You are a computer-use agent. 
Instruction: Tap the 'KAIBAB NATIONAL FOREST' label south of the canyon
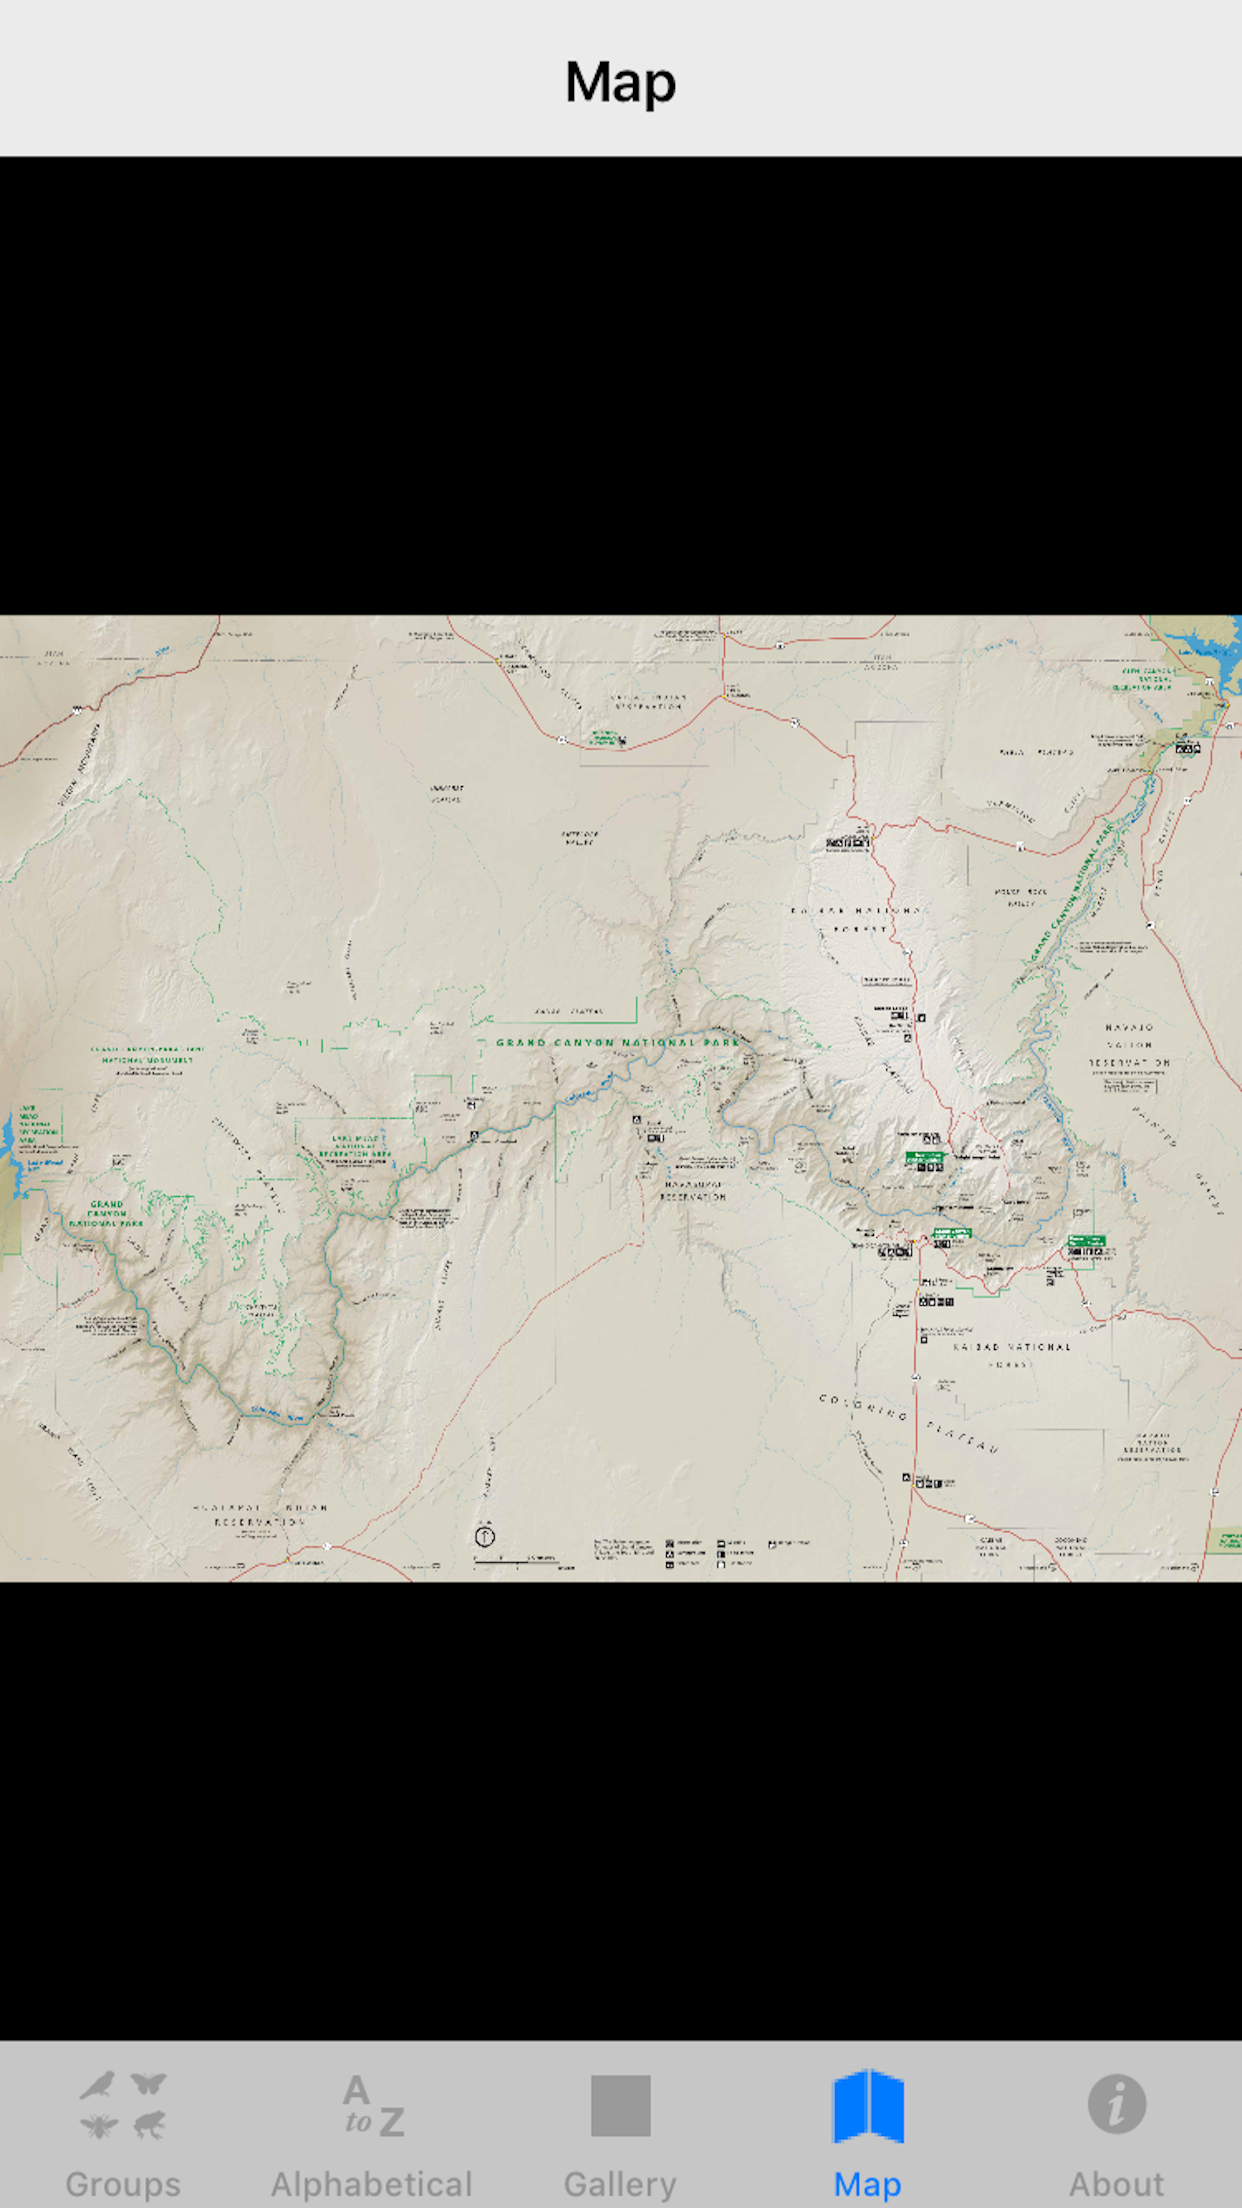[1011, 1354]
